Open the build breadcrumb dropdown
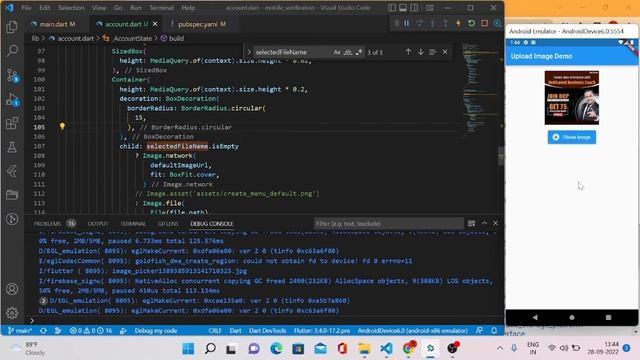 [172, 38]
